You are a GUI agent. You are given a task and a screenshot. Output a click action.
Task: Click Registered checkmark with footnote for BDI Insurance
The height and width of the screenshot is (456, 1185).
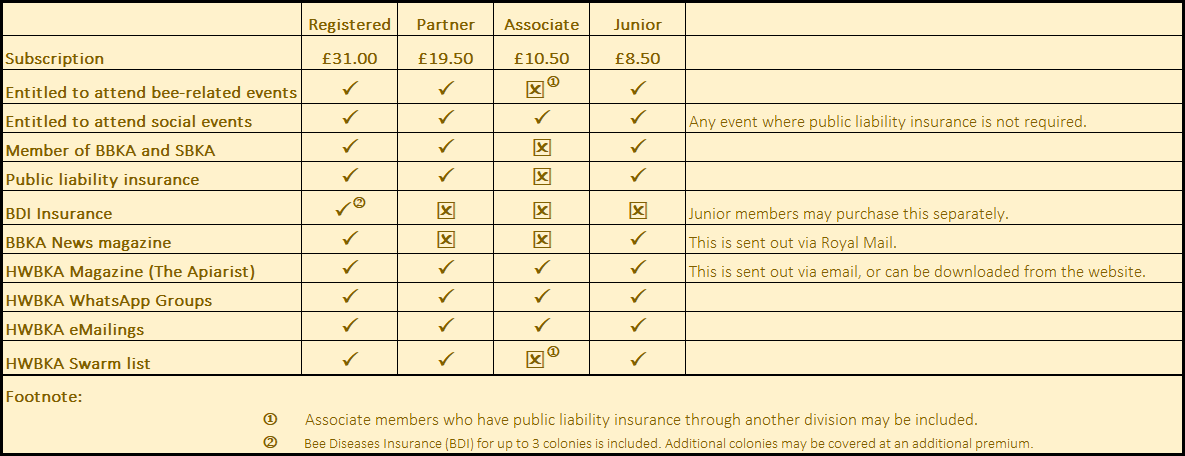click(345, 210)
